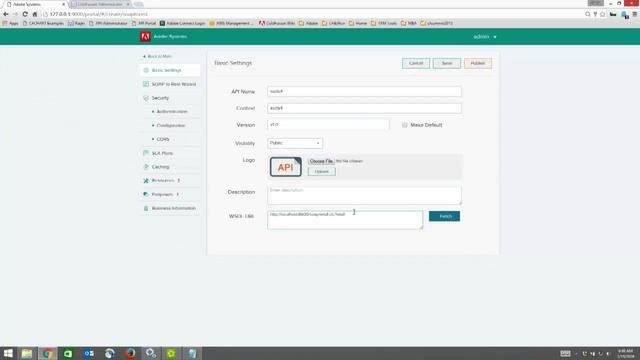Click the Context input field

coord(364,108)
